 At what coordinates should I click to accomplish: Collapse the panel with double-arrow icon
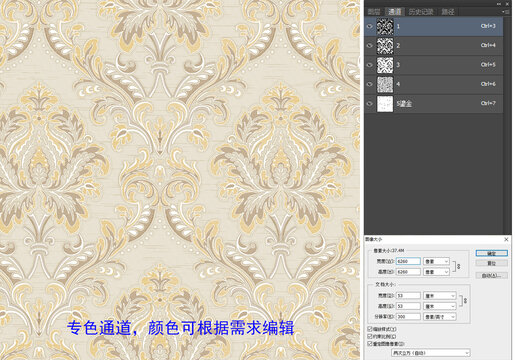(x=499, y=4)
